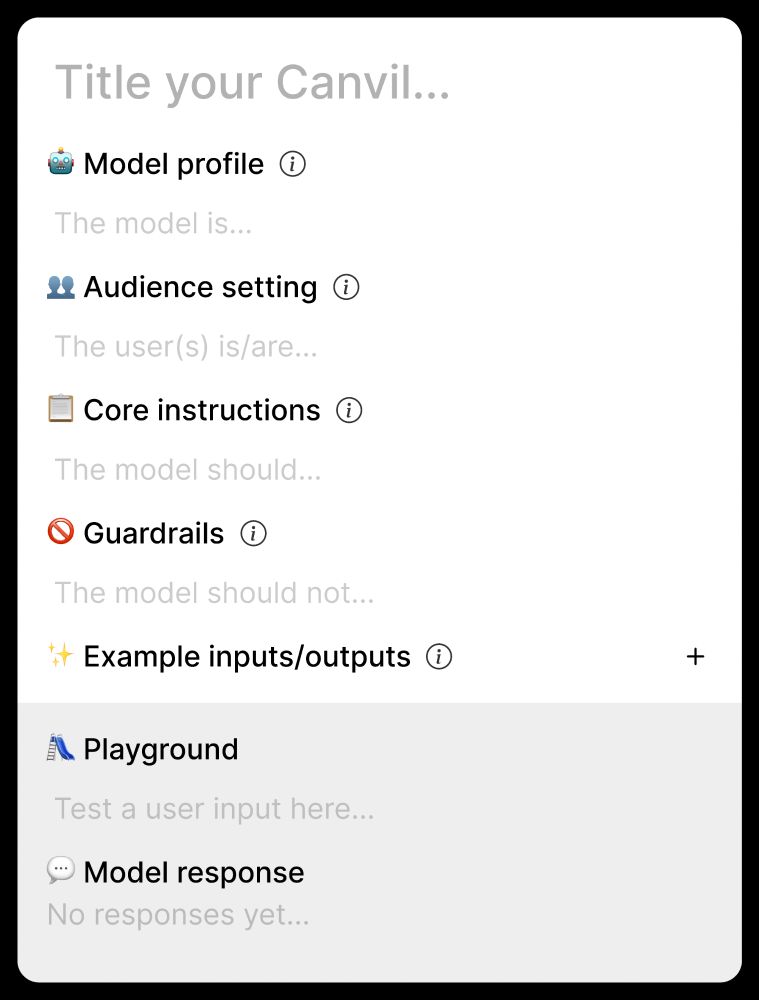The height and width of the screenshot is (1000, 759).
Task: View info for Example inputs/outputs
Action: click(439, 656)
